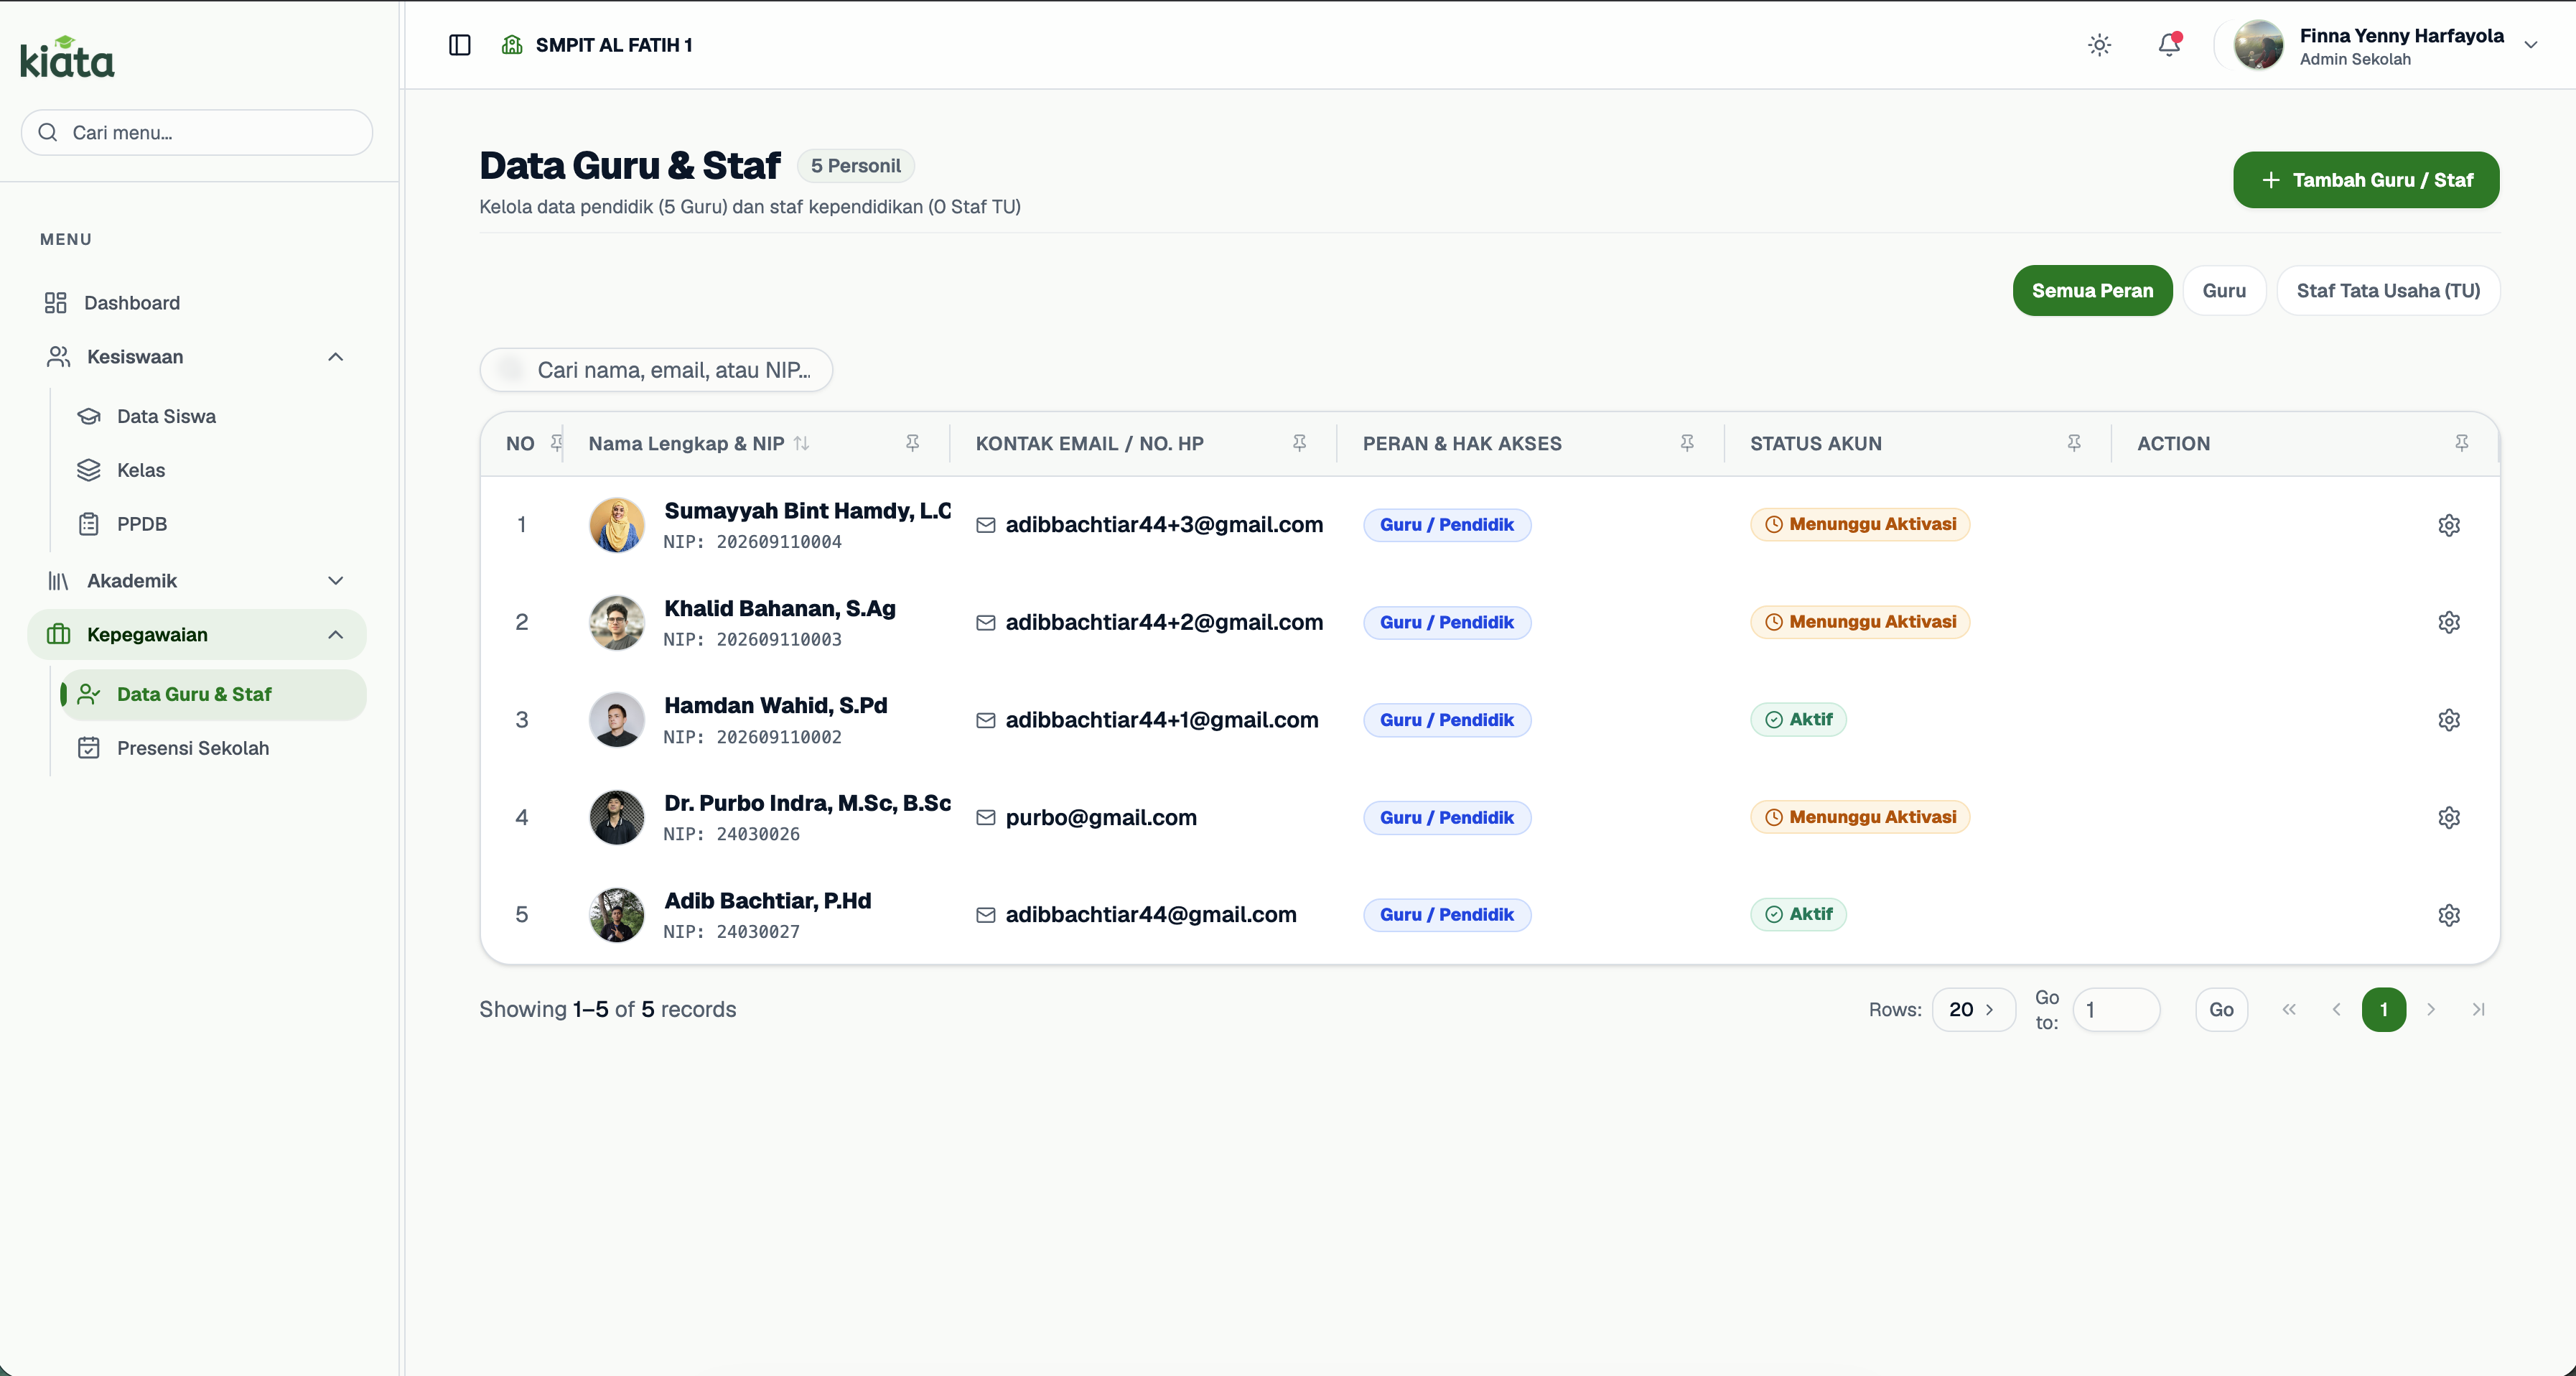
Task: Focus the Cari nama, email, atau NIP field
Action: pos(656,370)
